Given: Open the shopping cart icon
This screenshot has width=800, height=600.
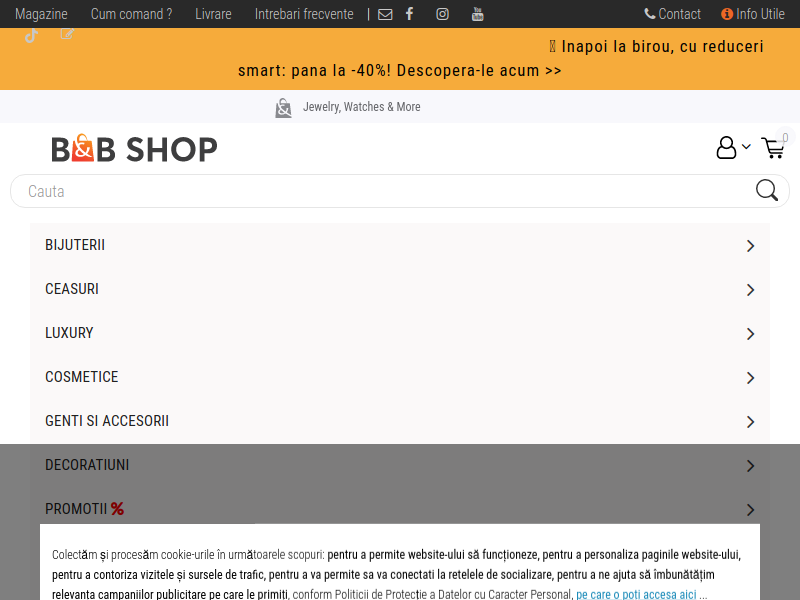Looking at the screenshot, I should (773, 148).
